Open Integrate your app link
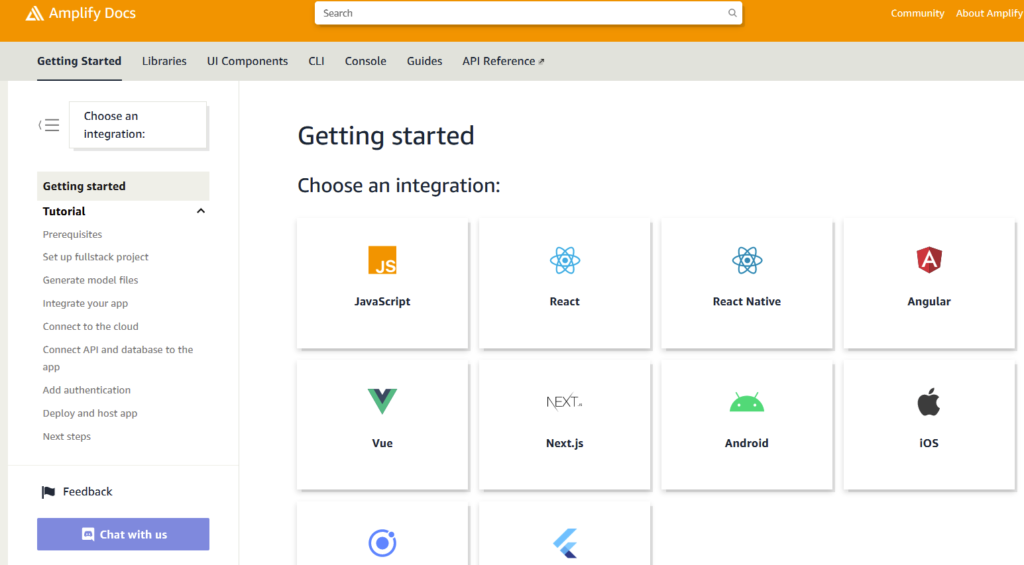 pos(85,303)
